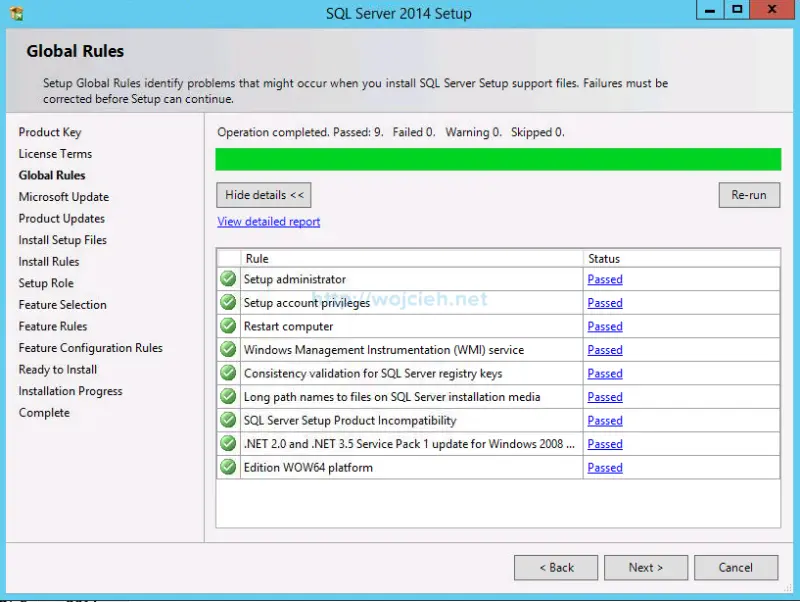Open the Passed report for Setup administrator

tap(604, 279)
